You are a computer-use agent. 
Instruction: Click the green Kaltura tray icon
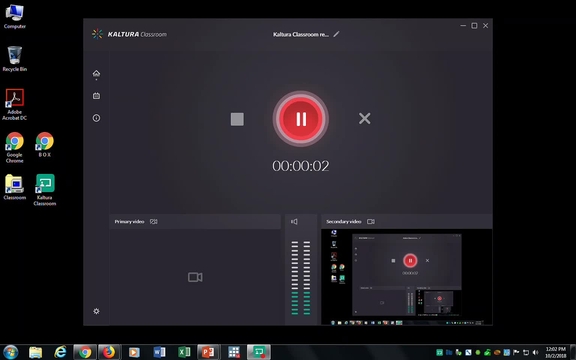tap(439, 353)
